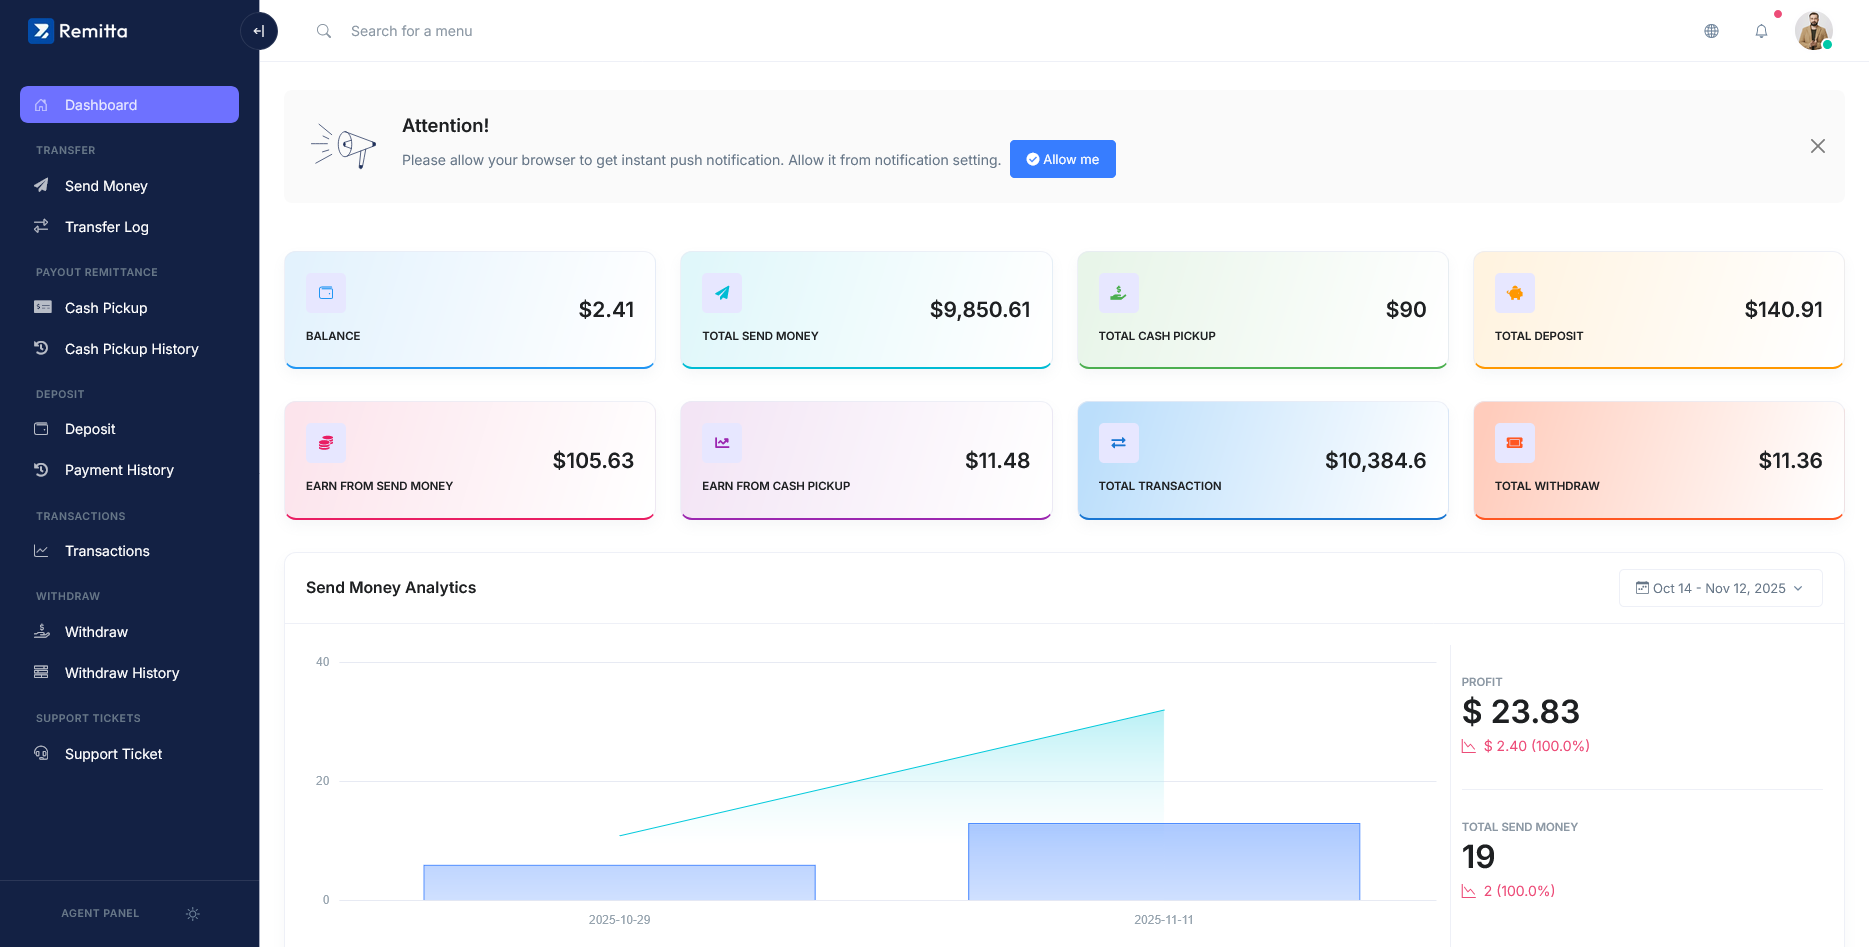Click the Agent Panel link
The image size is (1869, 947).
[x=100, y=914]
